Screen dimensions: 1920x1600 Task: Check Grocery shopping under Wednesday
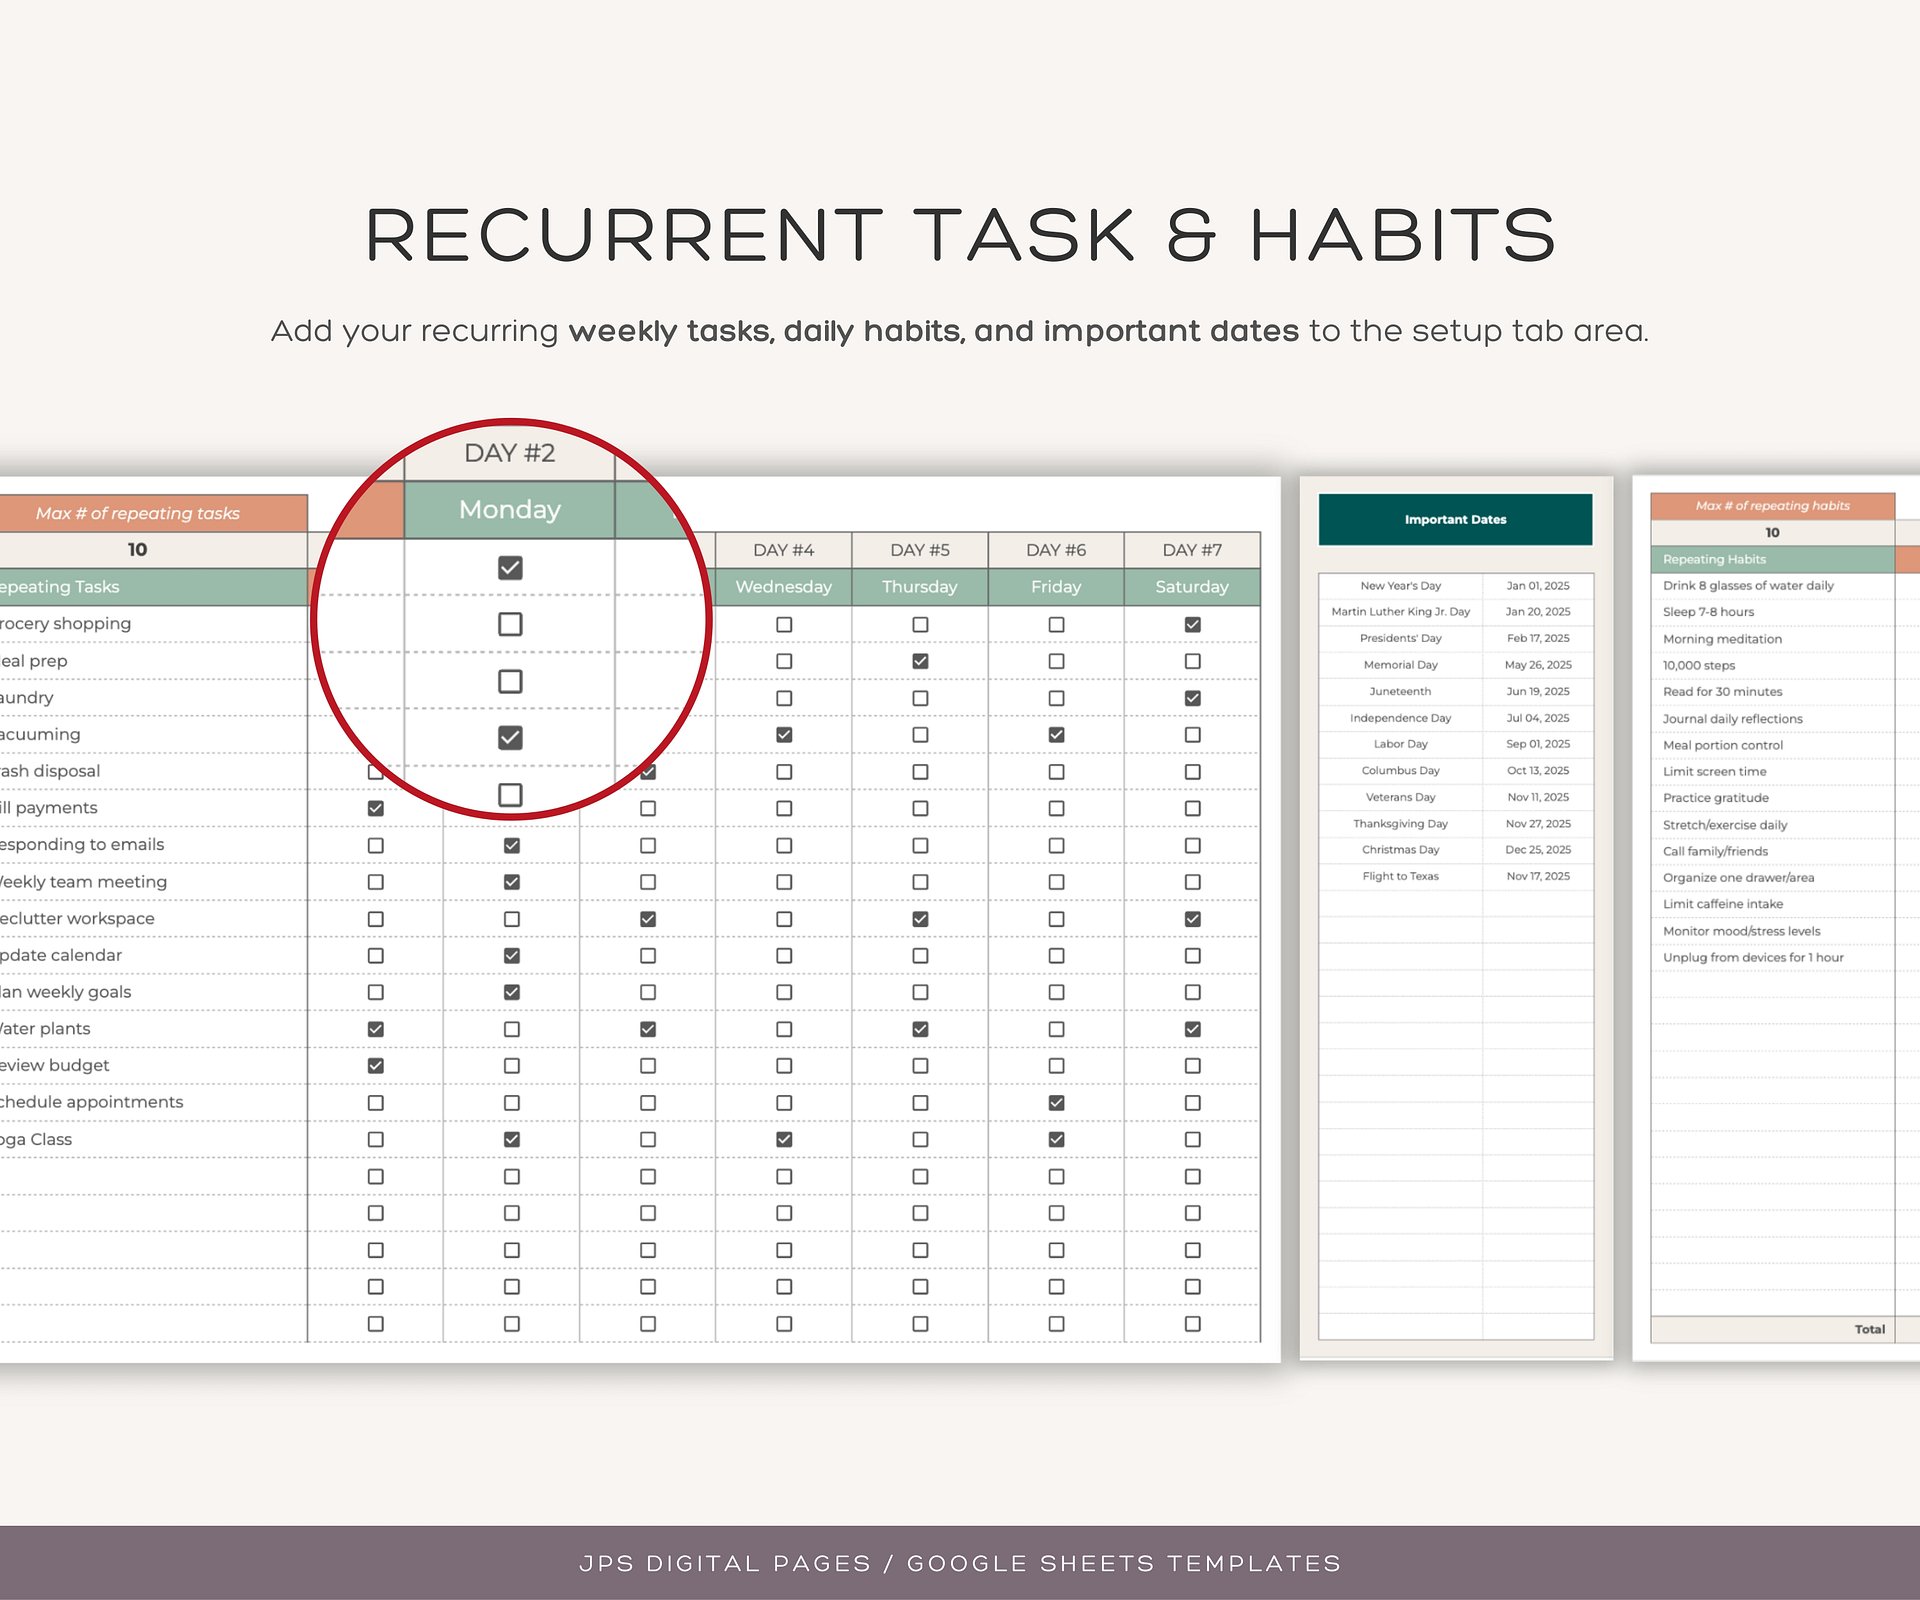[784, 624]
